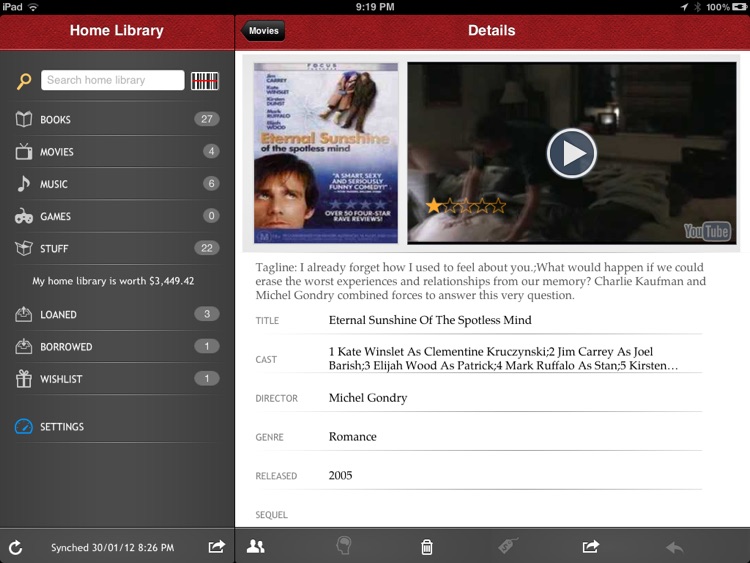
Task: Click the Books open-book icon
Action: tap(23, 119)
